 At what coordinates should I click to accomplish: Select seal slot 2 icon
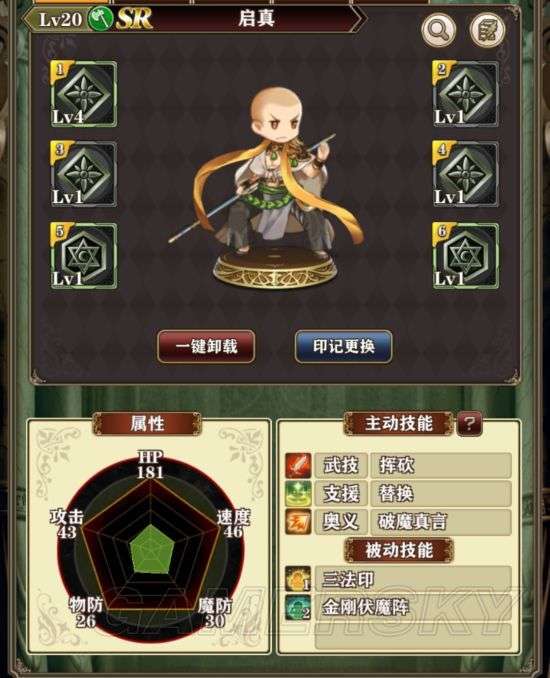click(x=466, y=94)
